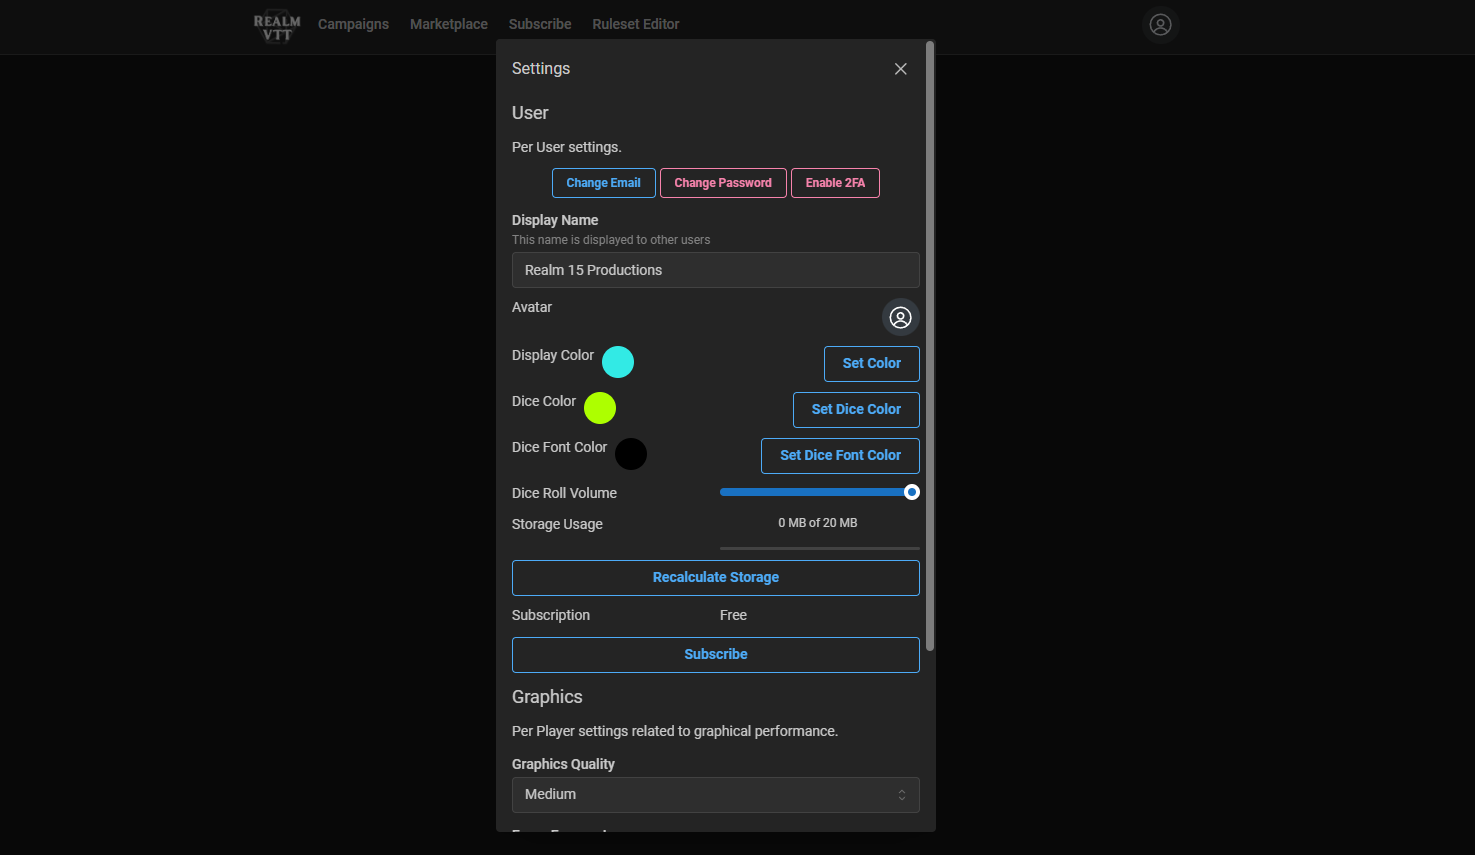
Task: Open the Subscribe nav link
Action: 540,24
